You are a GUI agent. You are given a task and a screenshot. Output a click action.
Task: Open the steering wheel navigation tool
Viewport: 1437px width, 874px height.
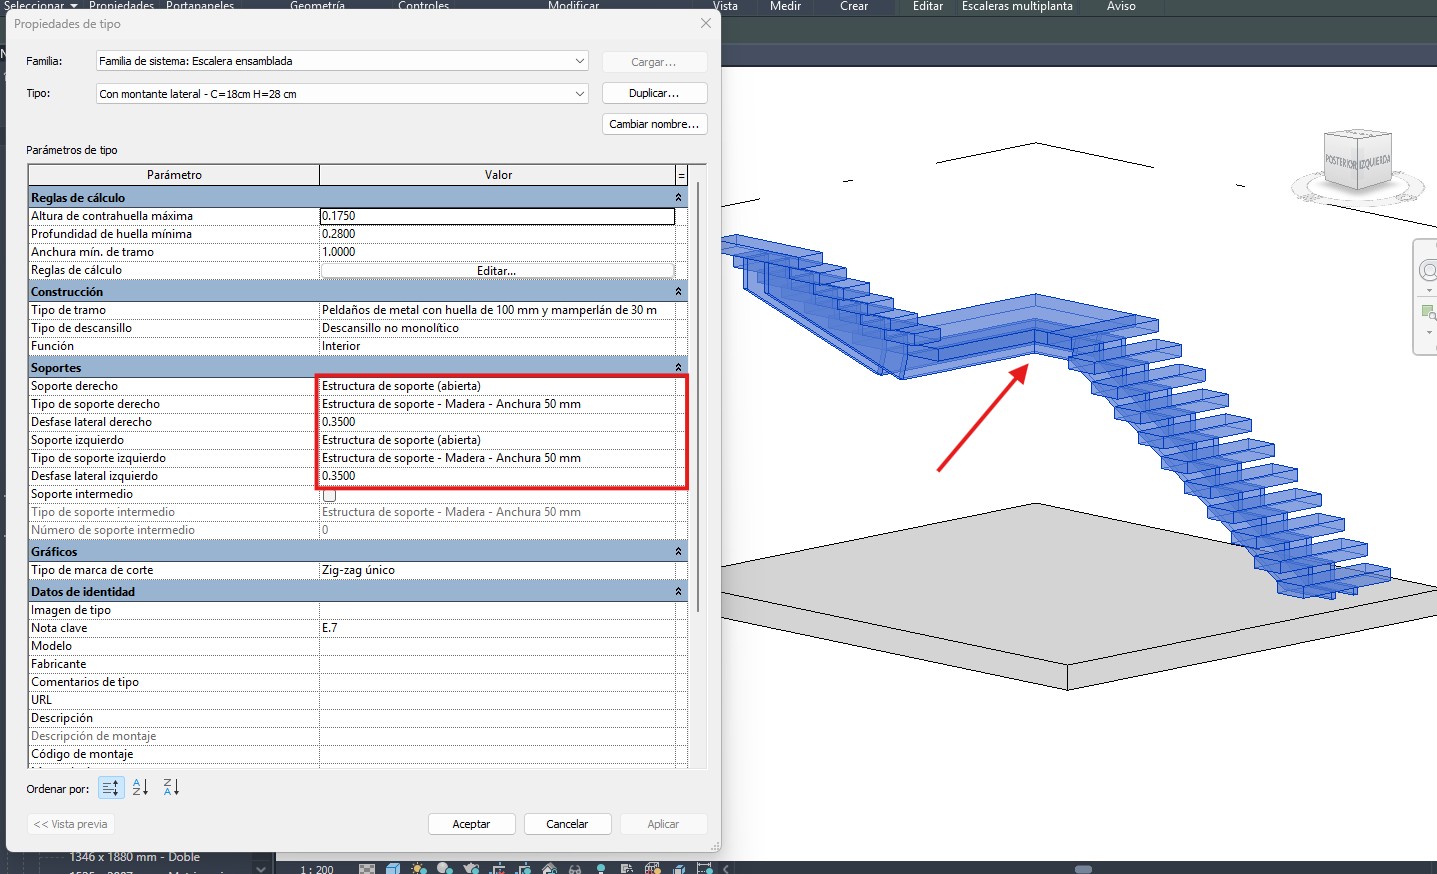pyautogui.click(x=1427, y=271)
